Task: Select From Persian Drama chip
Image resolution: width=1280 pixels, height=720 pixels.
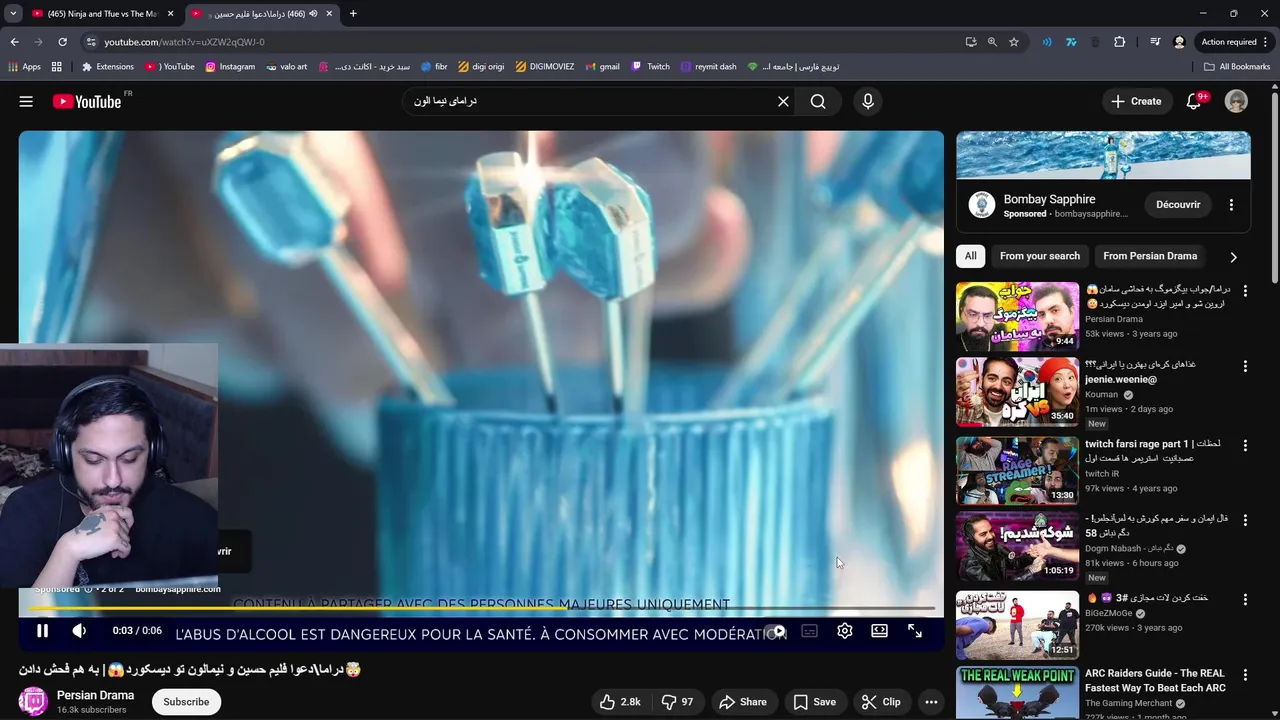Action: pyautogui.click(x=1150, y=256)
